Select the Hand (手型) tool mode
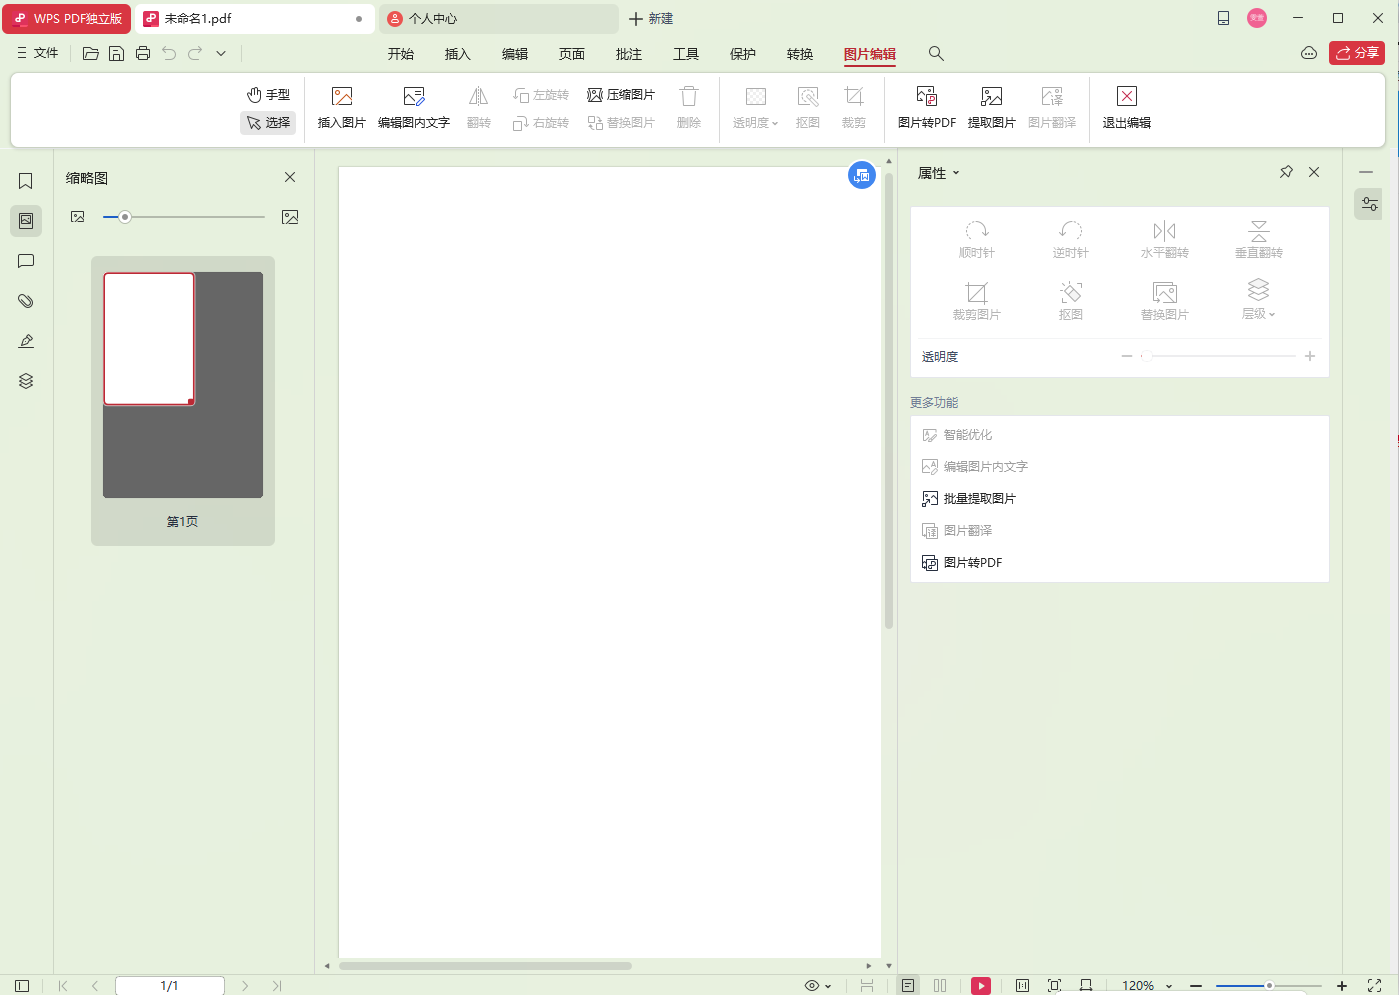Viewport: 1399px width, 995px height. pos(268,95)
